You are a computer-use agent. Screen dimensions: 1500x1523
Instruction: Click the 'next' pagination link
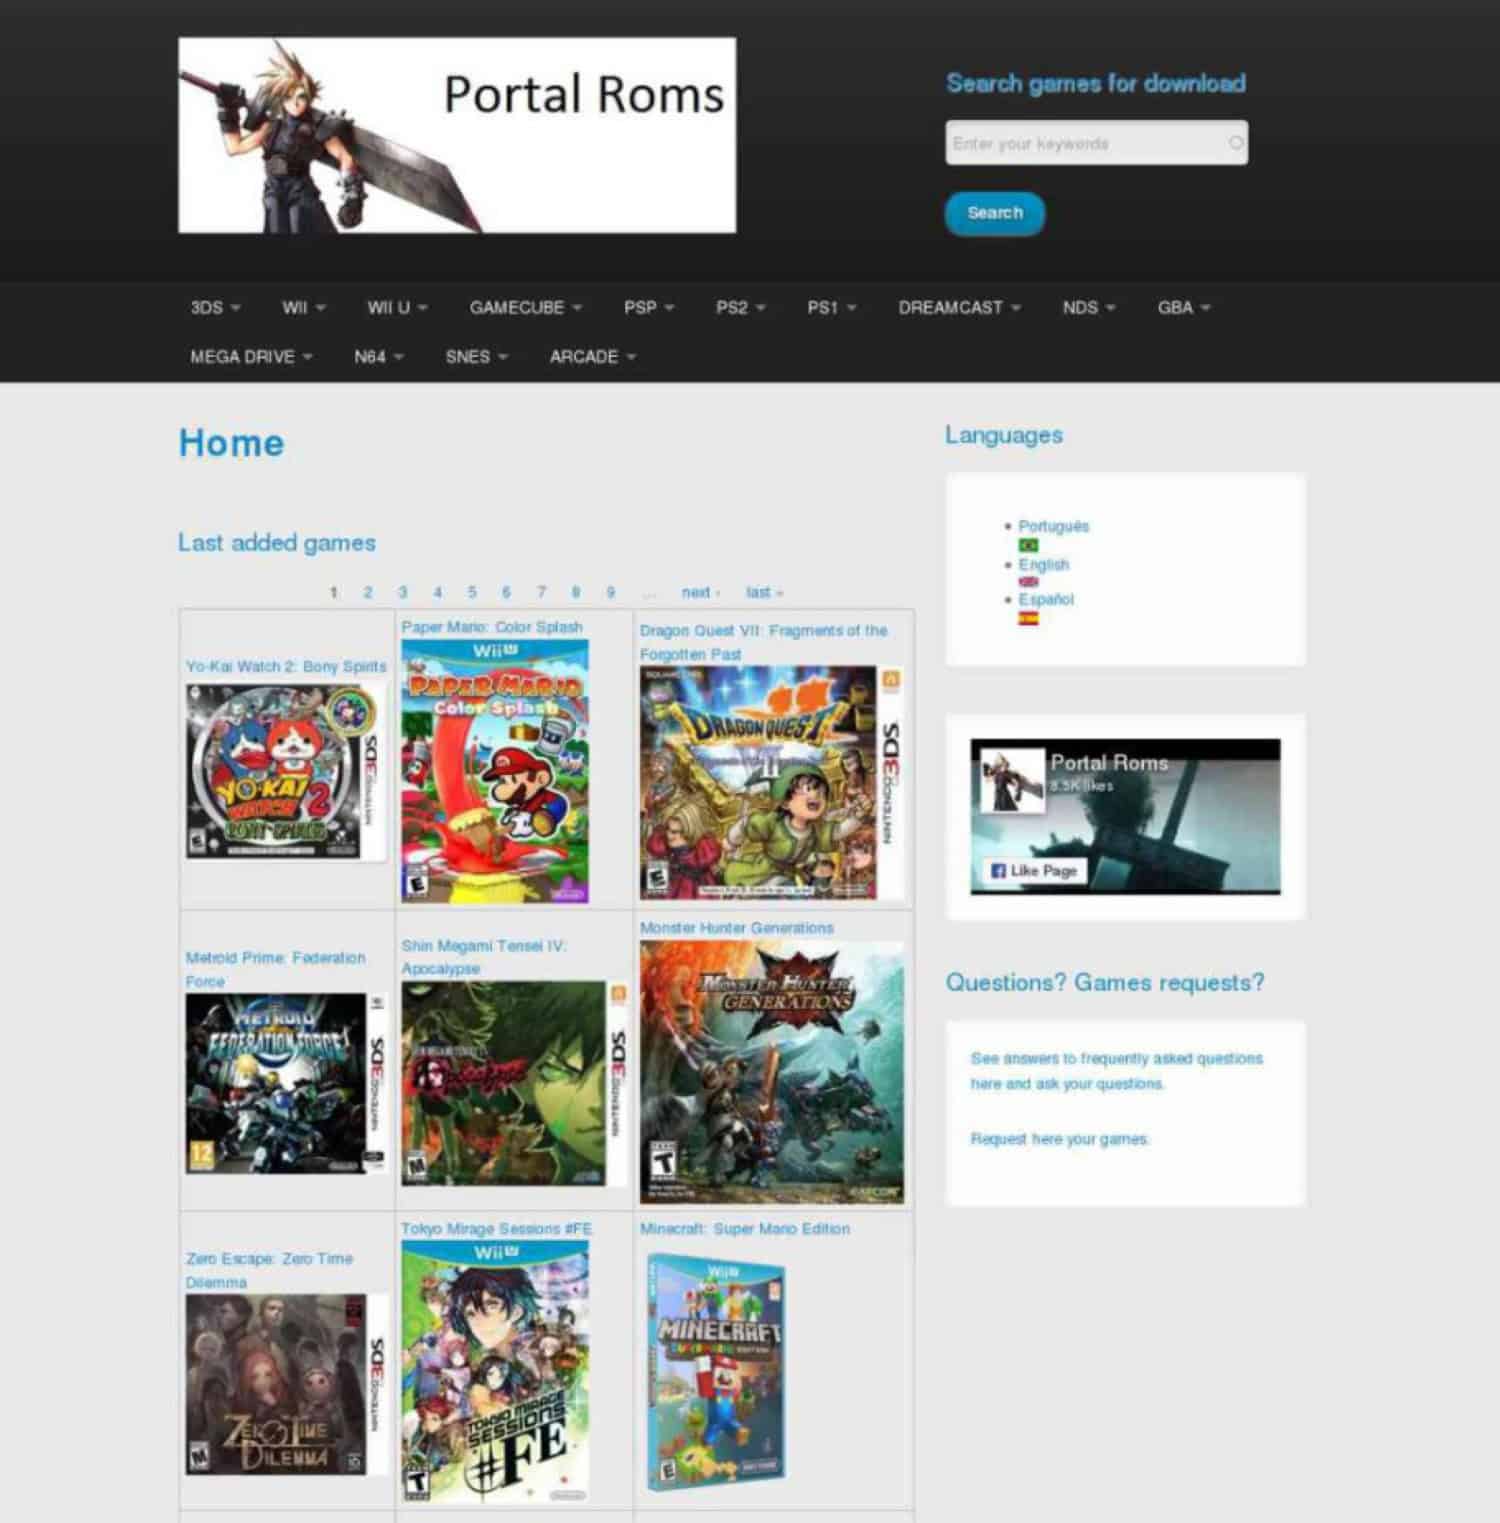701,592
